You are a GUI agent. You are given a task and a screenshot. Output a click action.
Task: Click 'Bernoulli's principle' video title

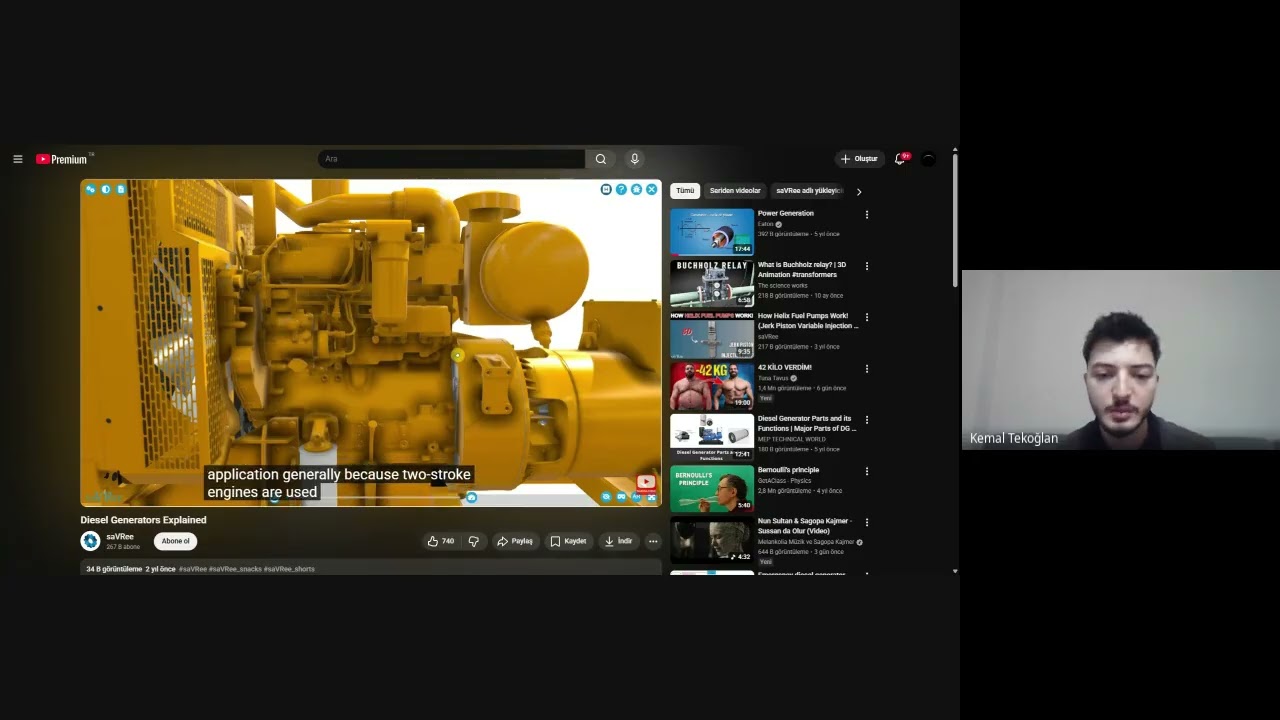coord(789,470)
